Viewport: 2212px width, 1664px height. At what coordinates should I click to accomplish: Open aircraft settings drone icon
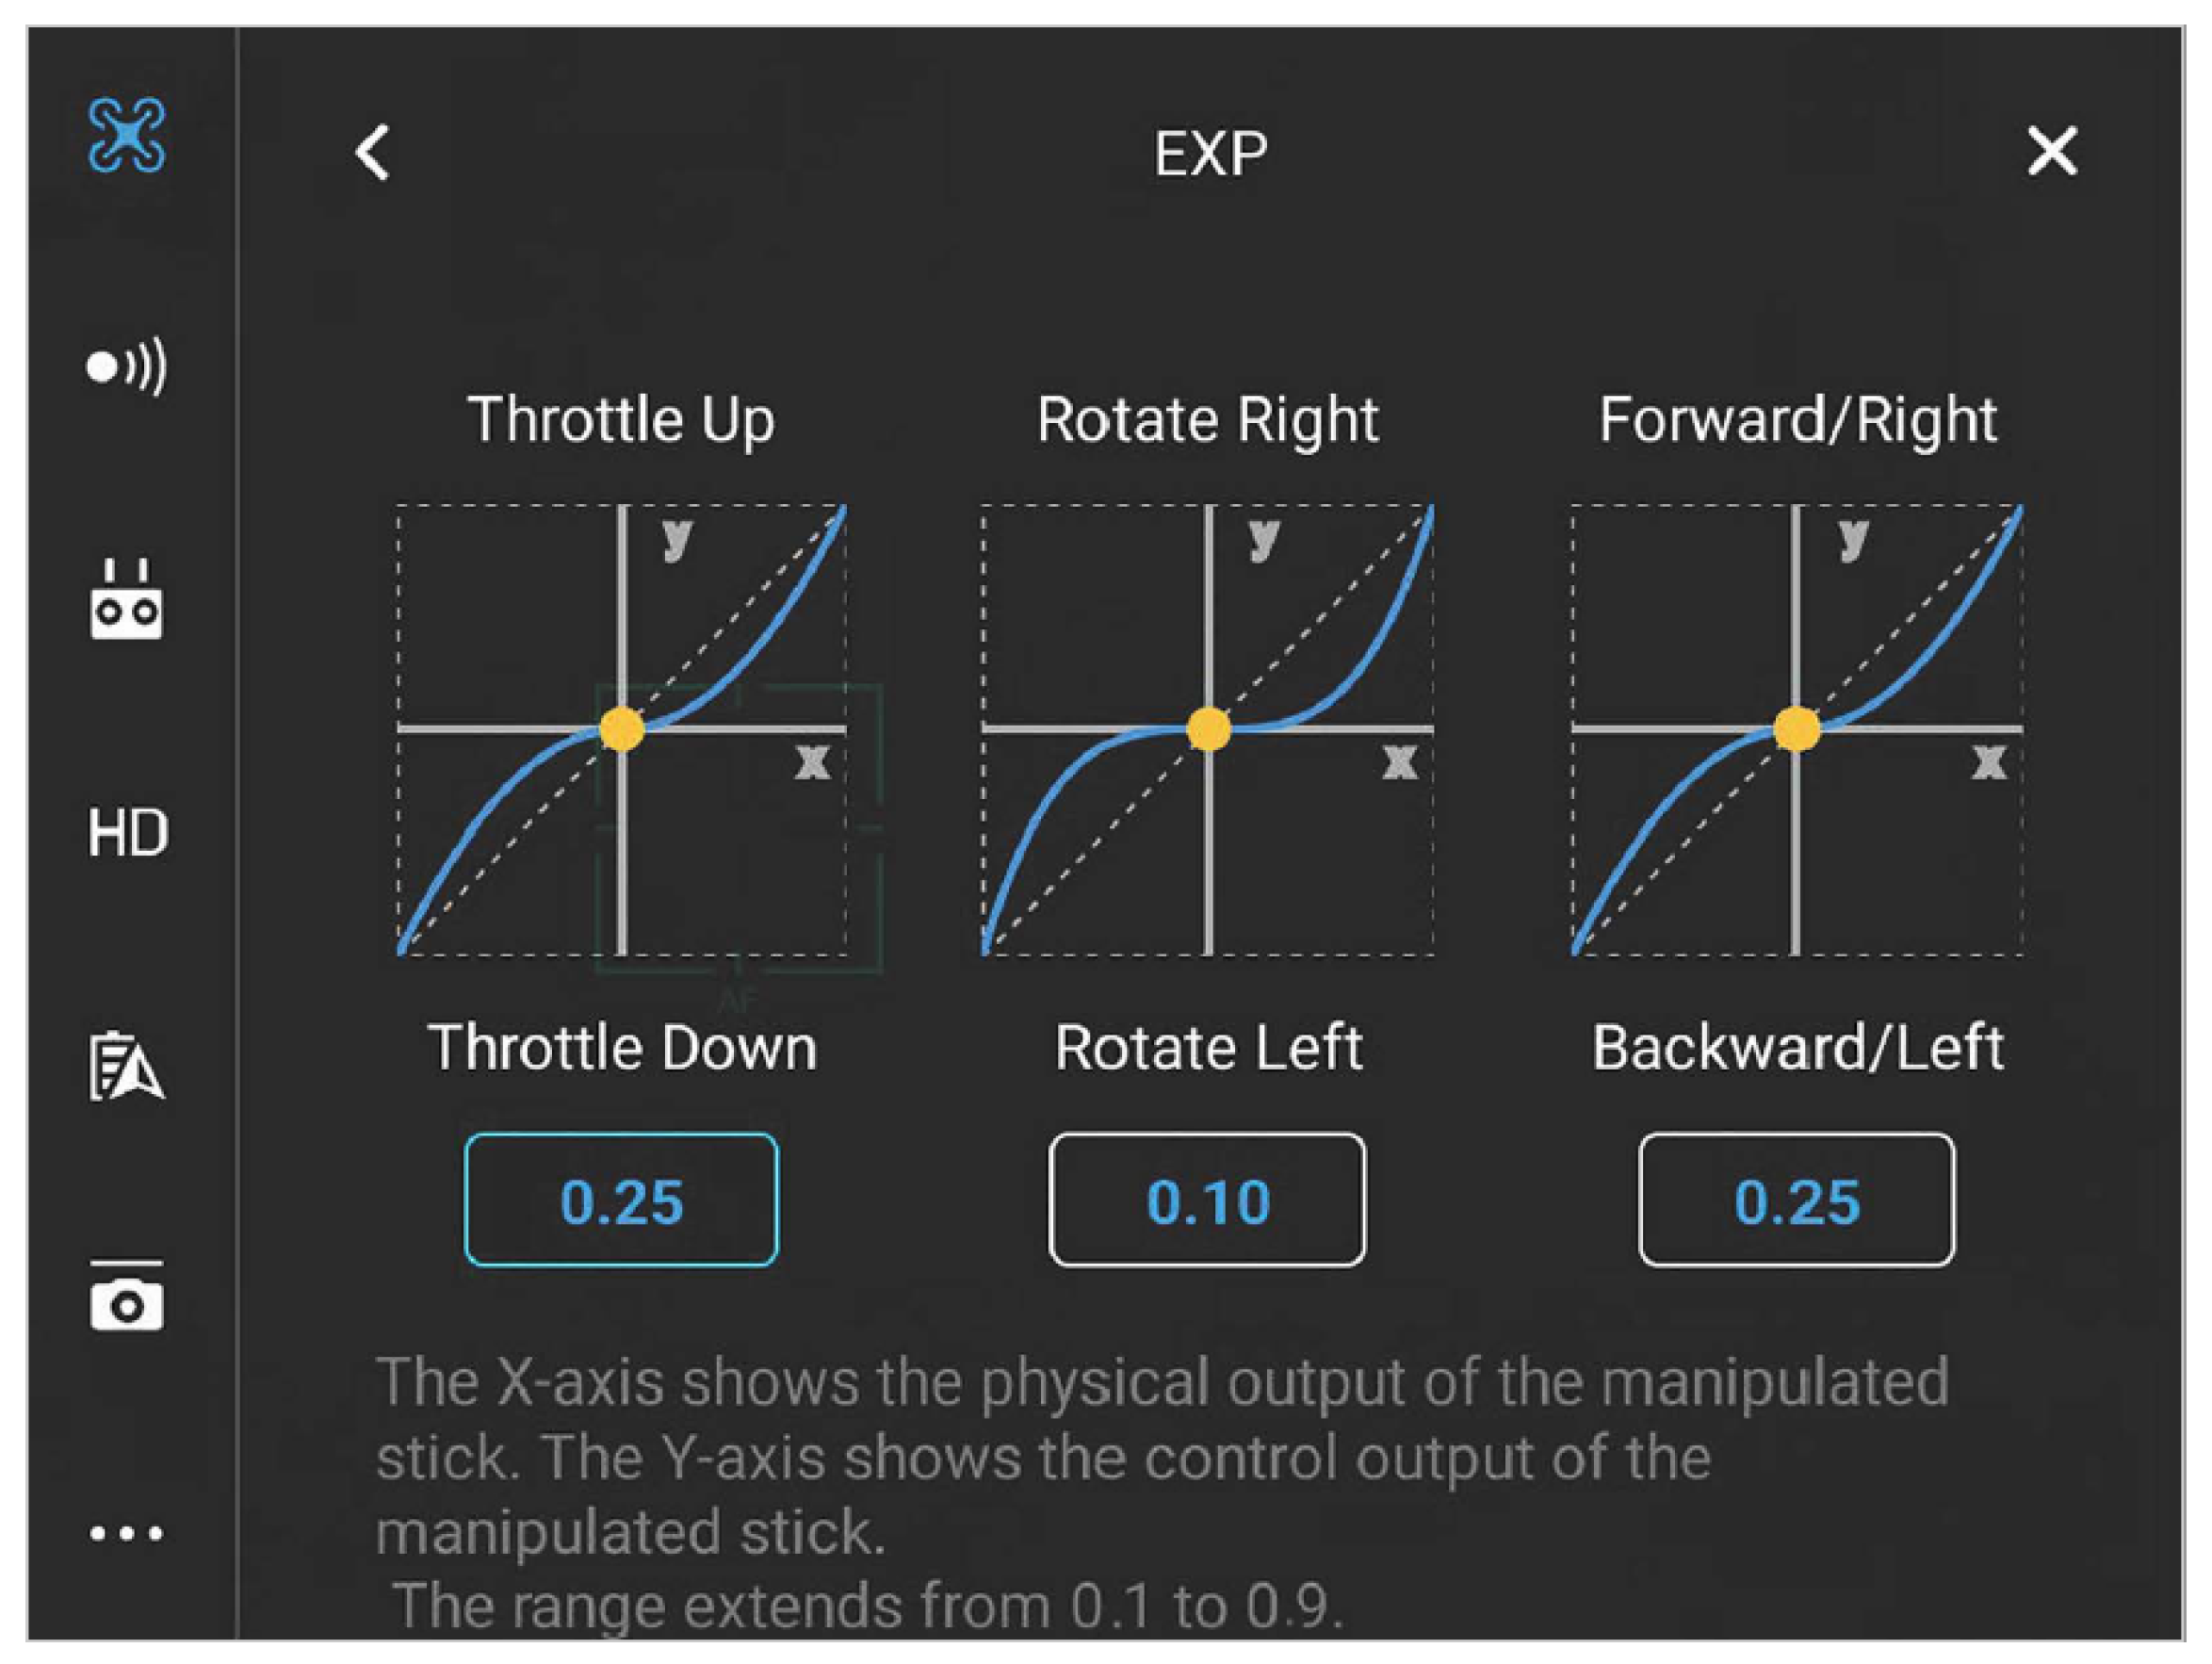click(x=126, y=135)
